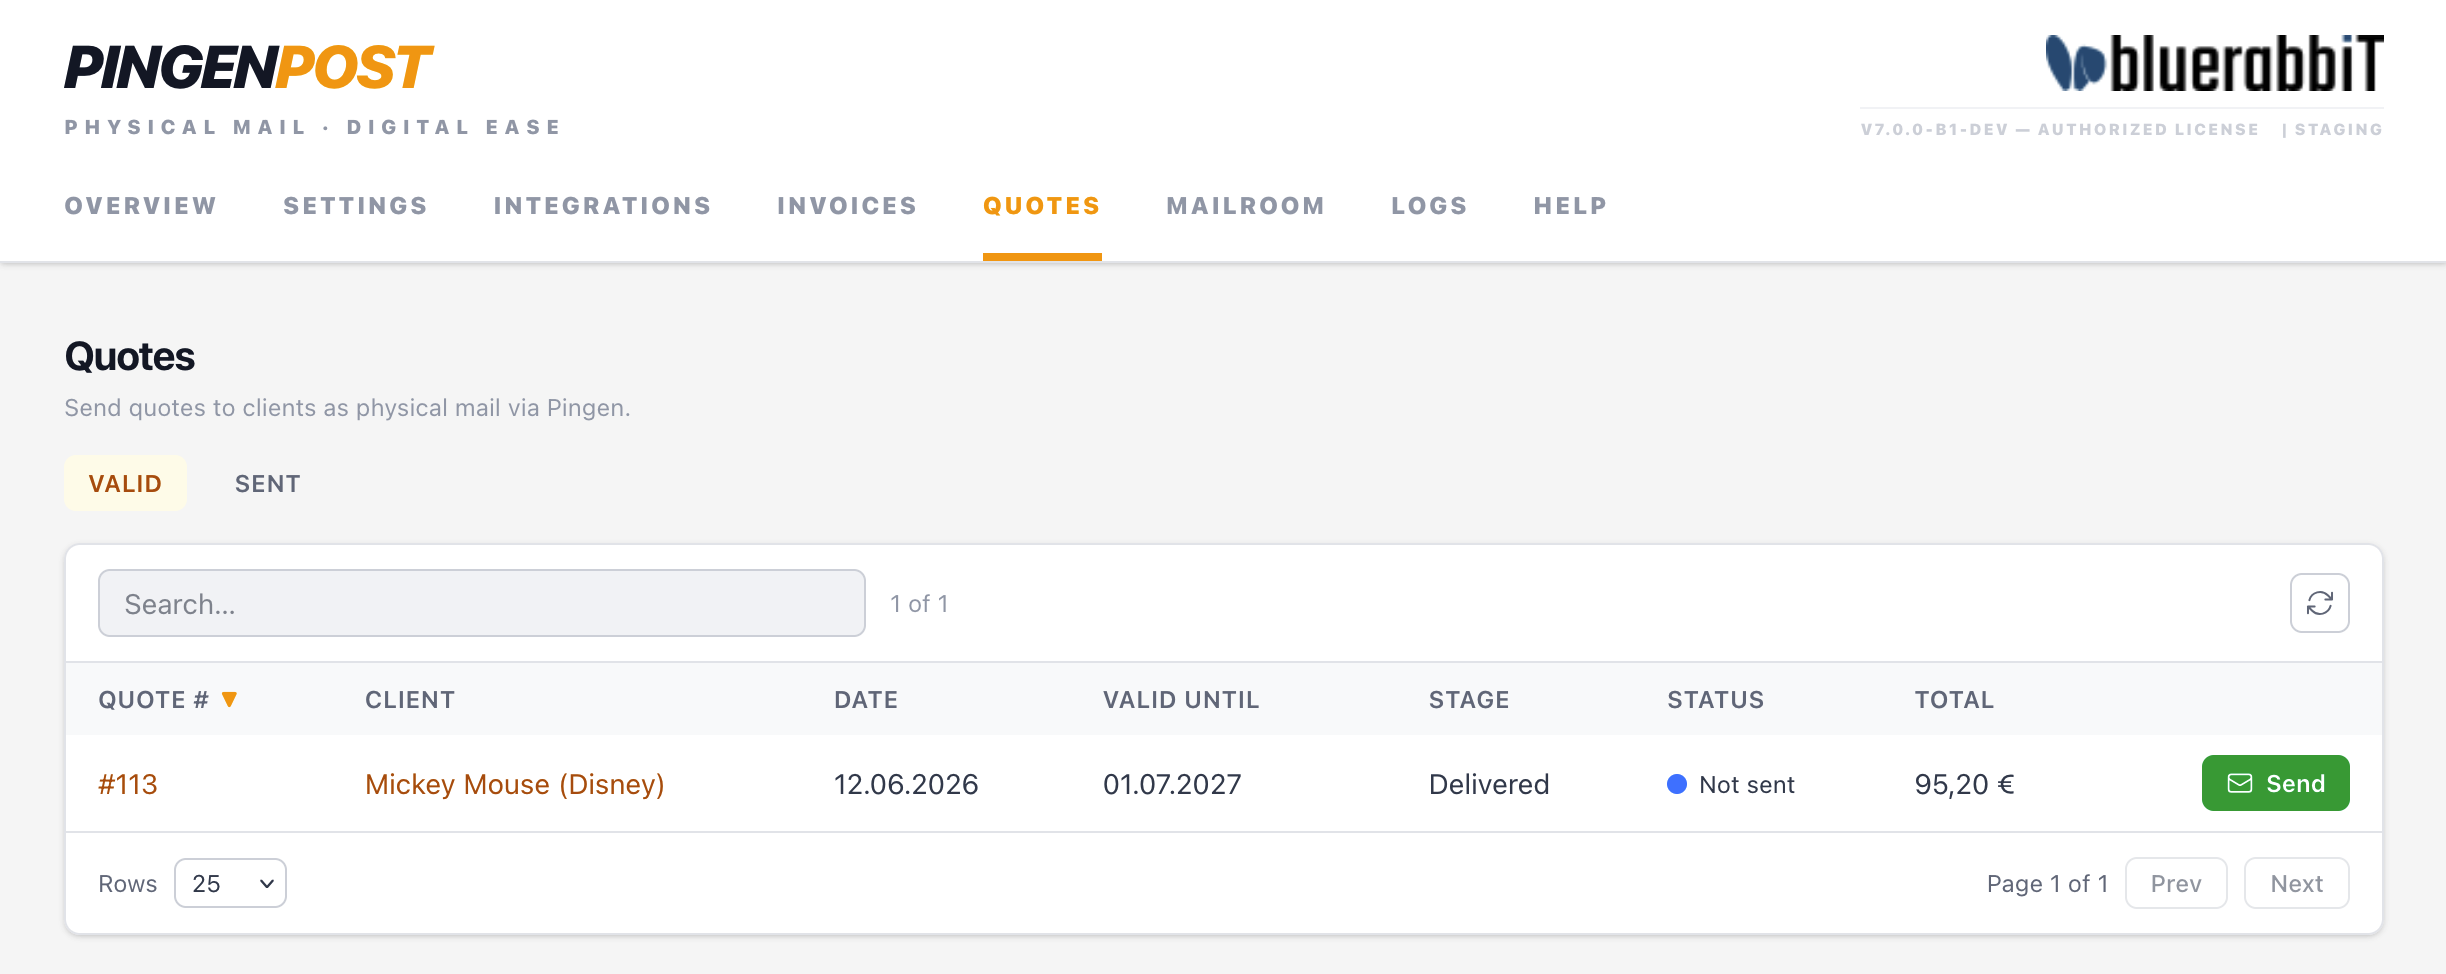Switch to the Integrations tab
This screenshot has width=2446, height=974.
click(x=603, y=206)
